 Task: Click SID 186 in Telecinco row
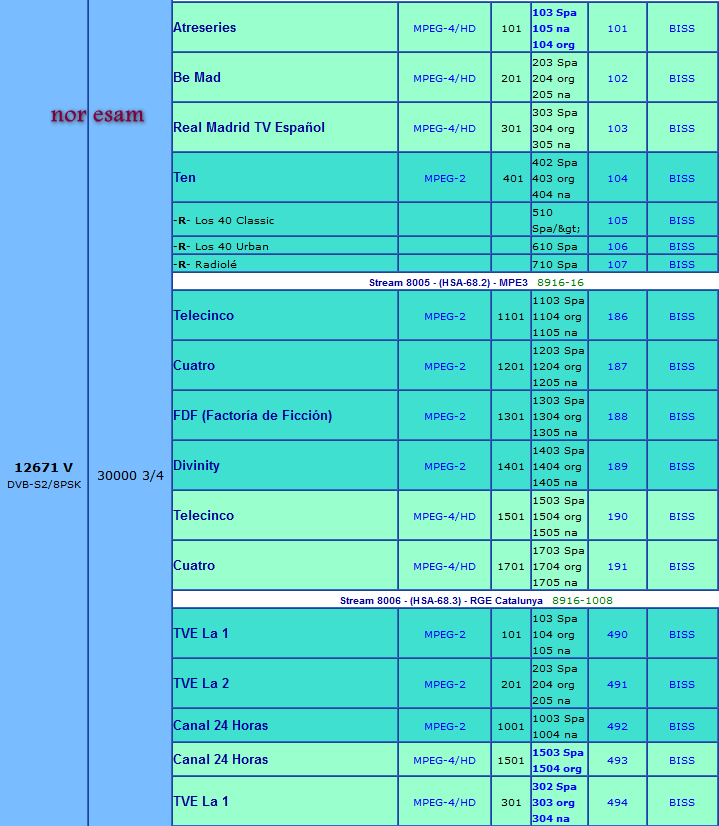[617, 317]
